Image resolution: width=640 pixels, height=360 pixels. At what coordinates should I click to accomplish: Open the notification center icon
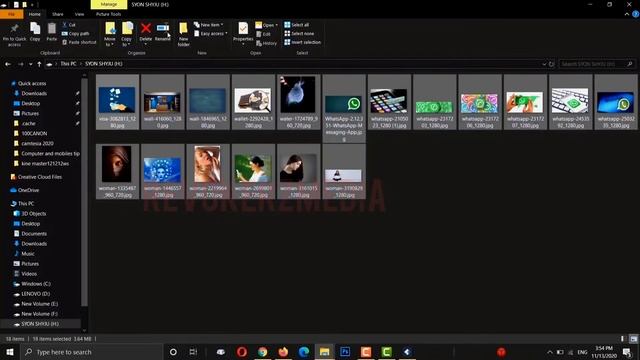click(627, 352)
